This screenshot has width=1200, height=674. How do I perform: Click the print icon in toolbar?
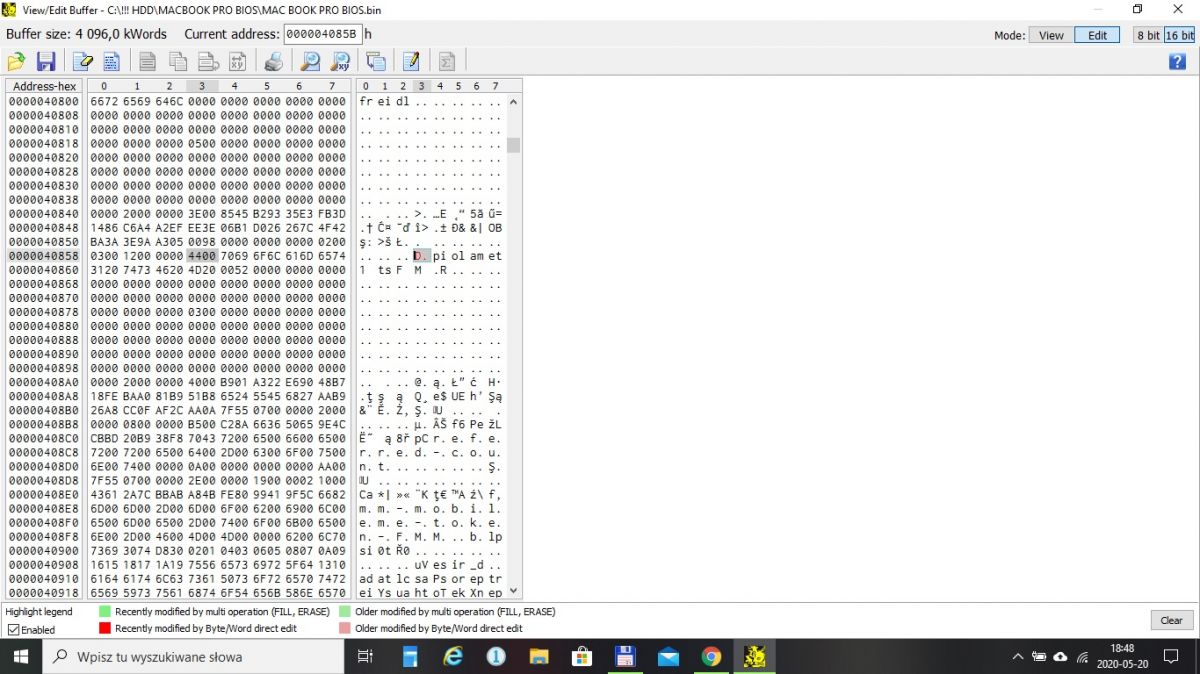tap(273, 61)
